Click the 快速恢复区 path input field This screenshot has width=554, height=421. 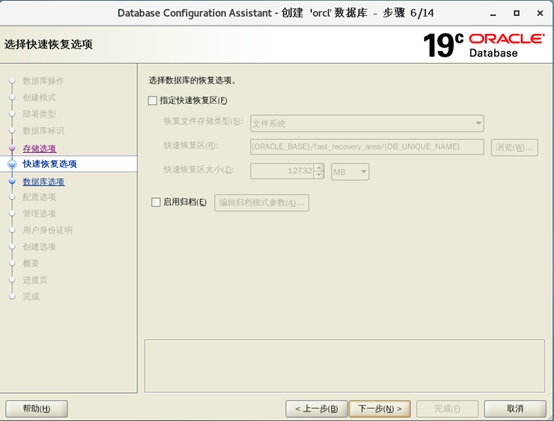[367, 147]
